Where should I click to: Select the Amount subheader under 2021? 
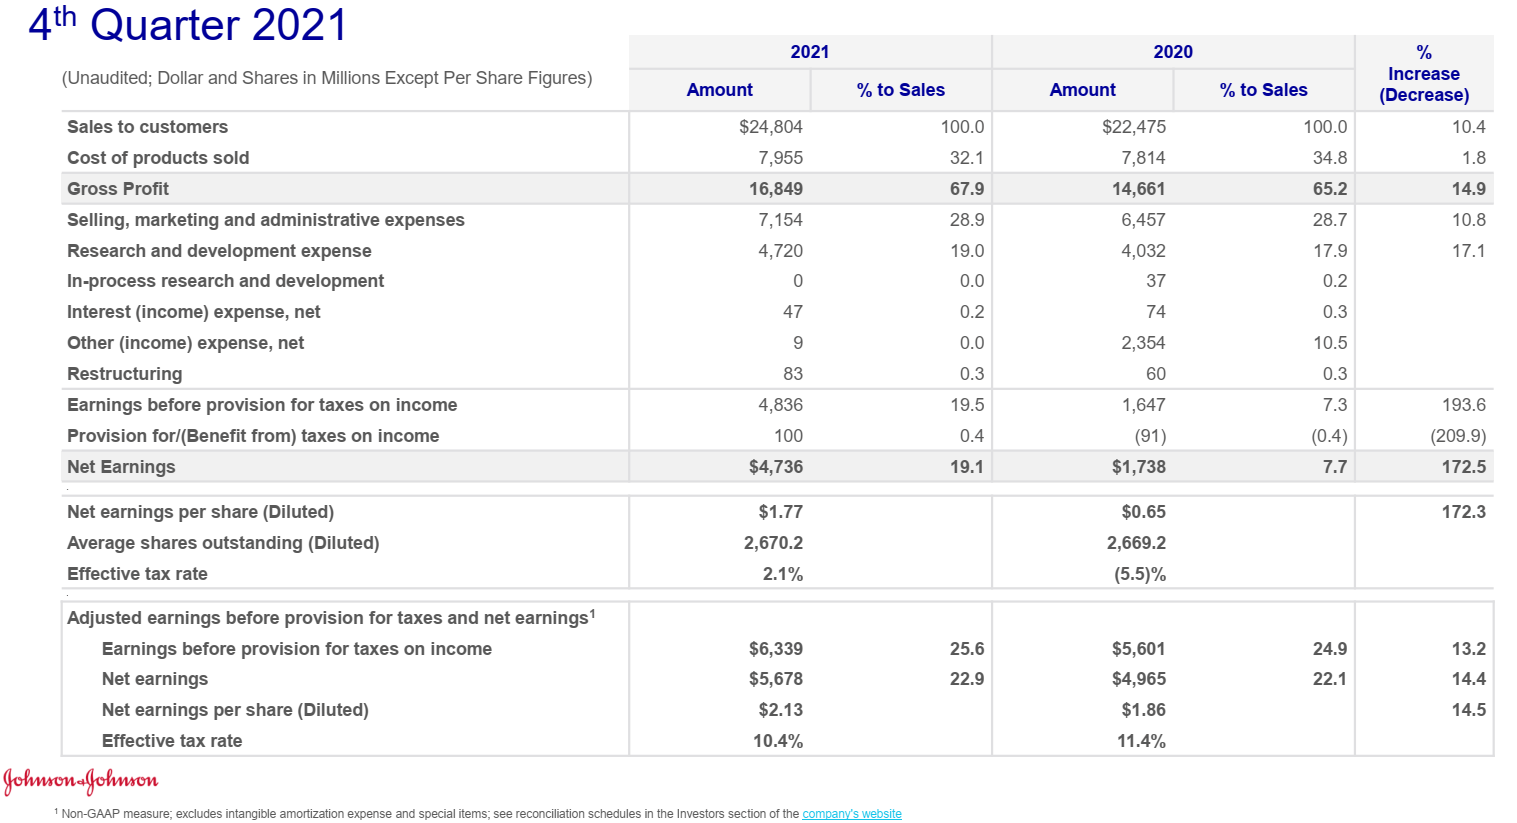click(x=719, y=90)
